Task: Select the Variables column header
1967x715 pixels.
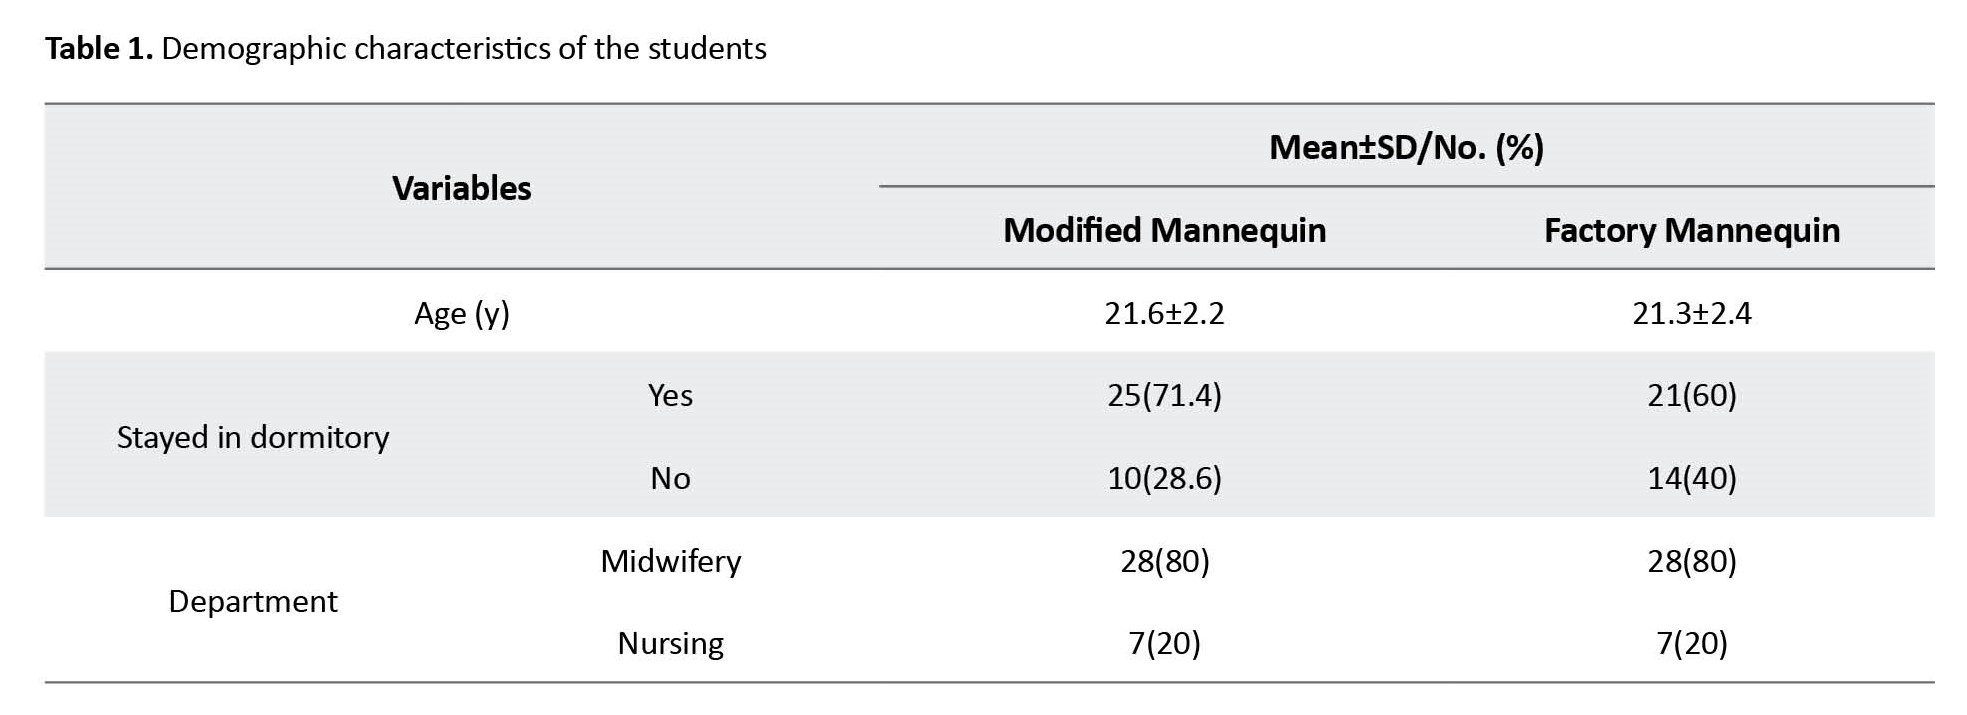Action: coord(461,188)
